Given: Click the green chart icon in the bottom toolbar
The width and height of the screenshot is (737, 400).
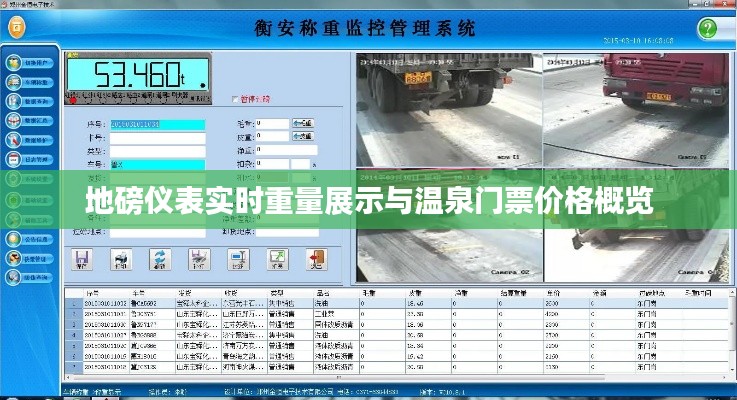Looking at the screenshot, I should coord(277,259).
